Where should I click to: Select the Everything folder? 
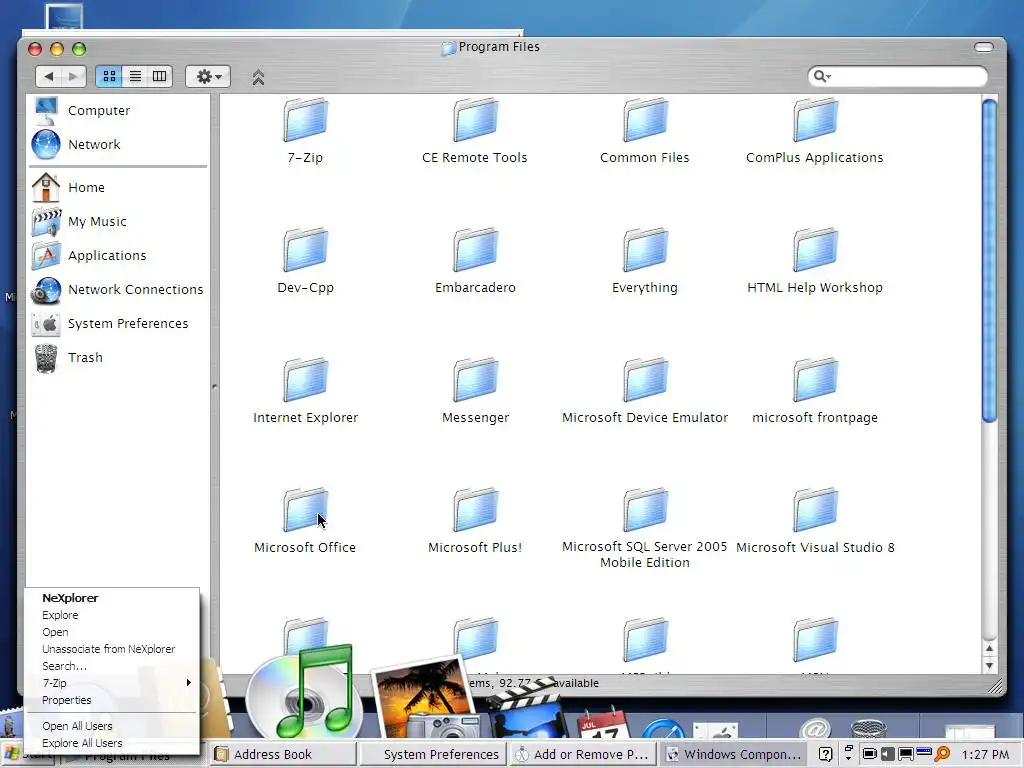(645, 250)
